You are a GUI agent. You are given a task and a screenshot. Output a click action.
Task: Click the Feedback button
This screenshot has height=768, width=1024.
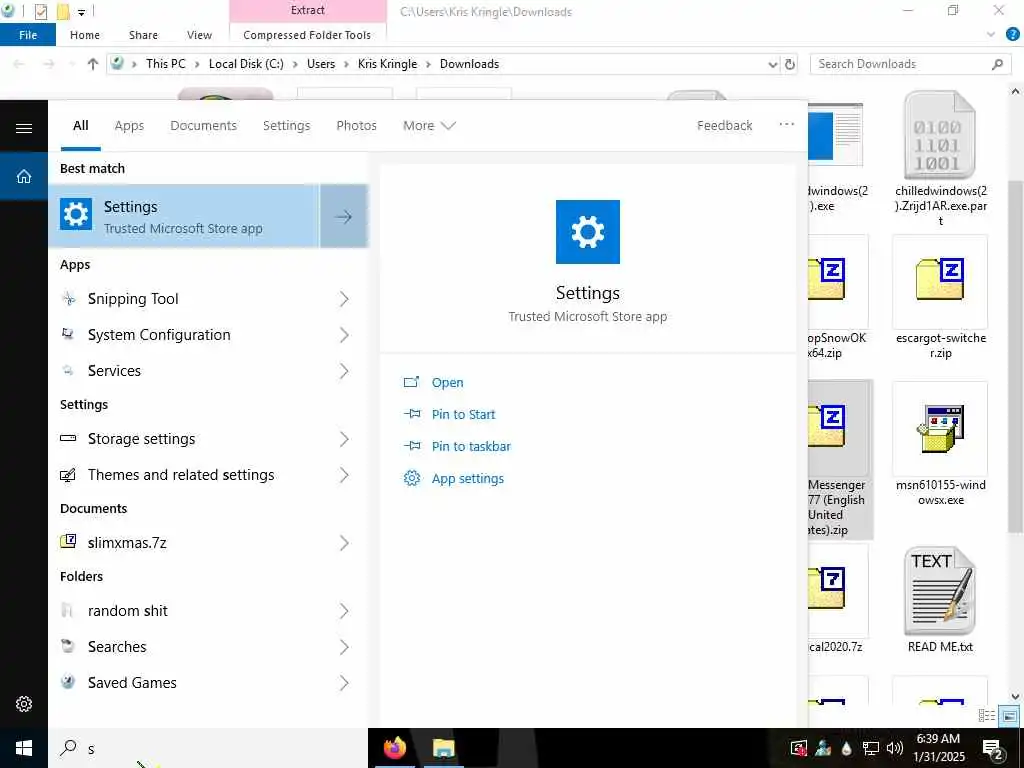(724, 125)
